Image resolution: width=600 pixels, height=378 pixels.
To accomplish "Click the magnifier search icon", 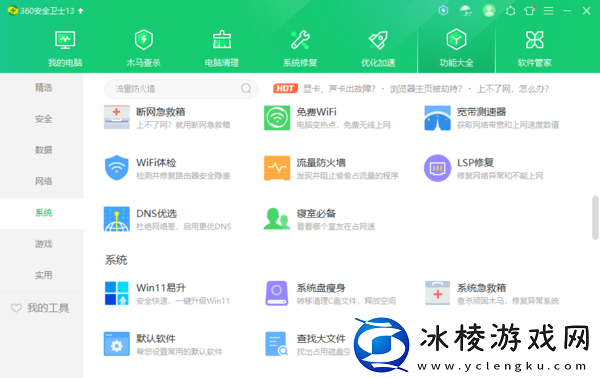I will 246,89.
